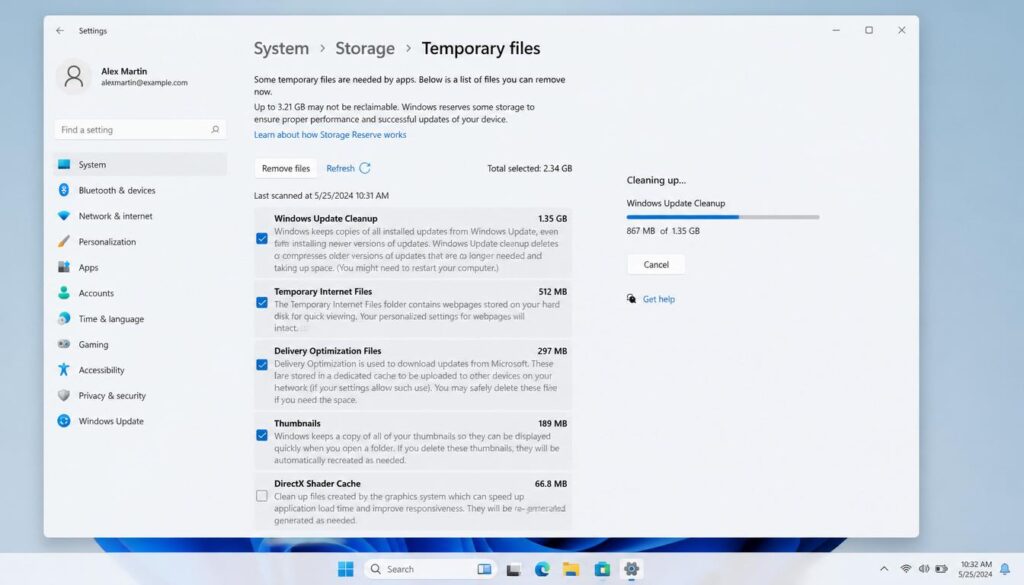Uncheck Windows Update Cleanup checkbox
Viewport: 1024px width, 585px height.
[x=262, y=238]
